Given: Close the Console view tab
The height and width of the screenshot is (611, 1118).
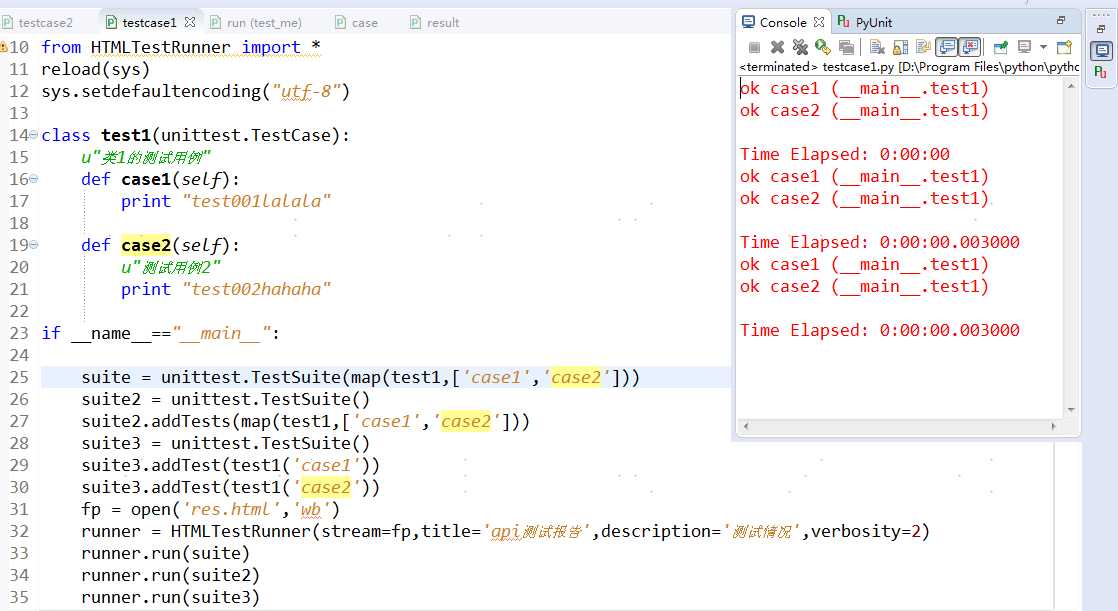Looking at the screenshot, I should point(819,22).
